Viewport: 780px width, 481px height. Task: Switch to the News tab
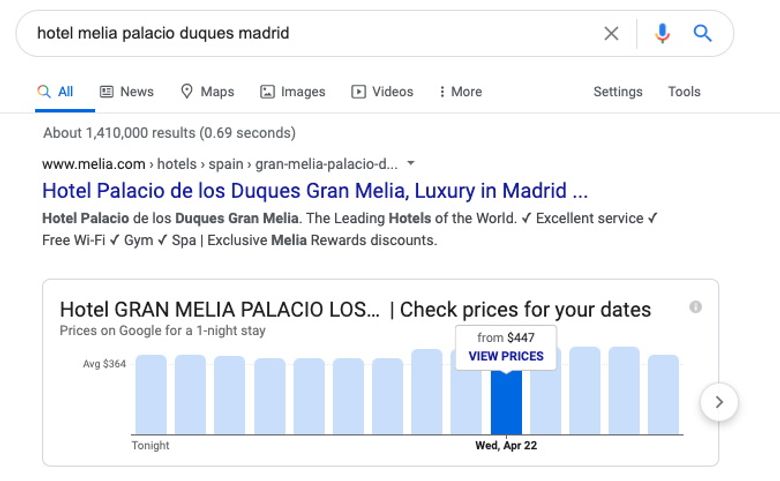(127, 92)
